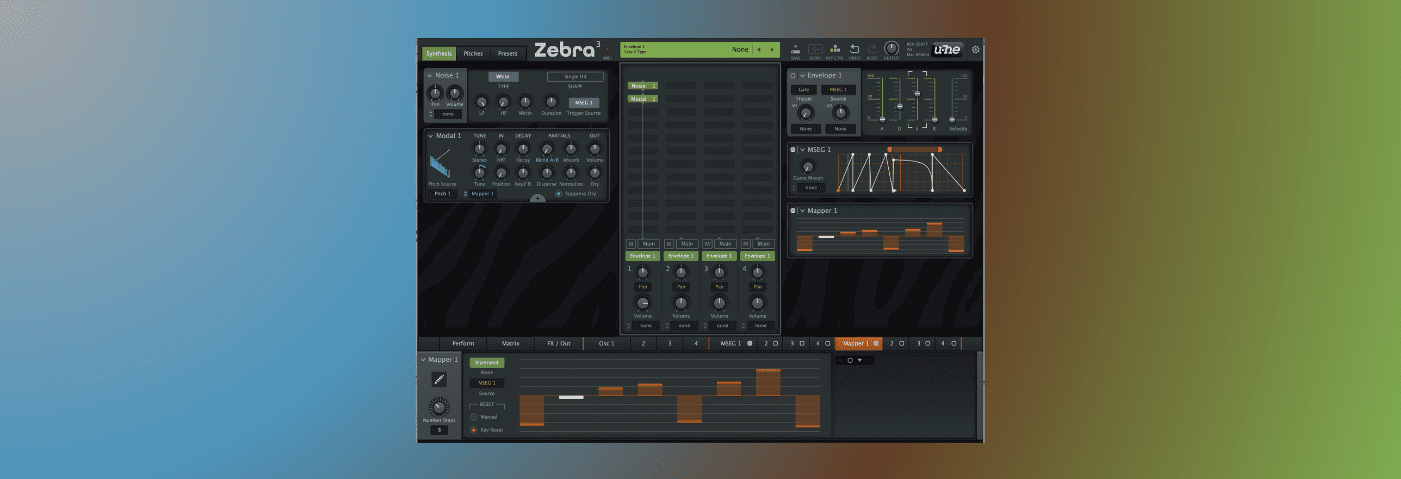Select the Key Reset radio button
The image size is (1401, 479).
click(x=474, y=429)
